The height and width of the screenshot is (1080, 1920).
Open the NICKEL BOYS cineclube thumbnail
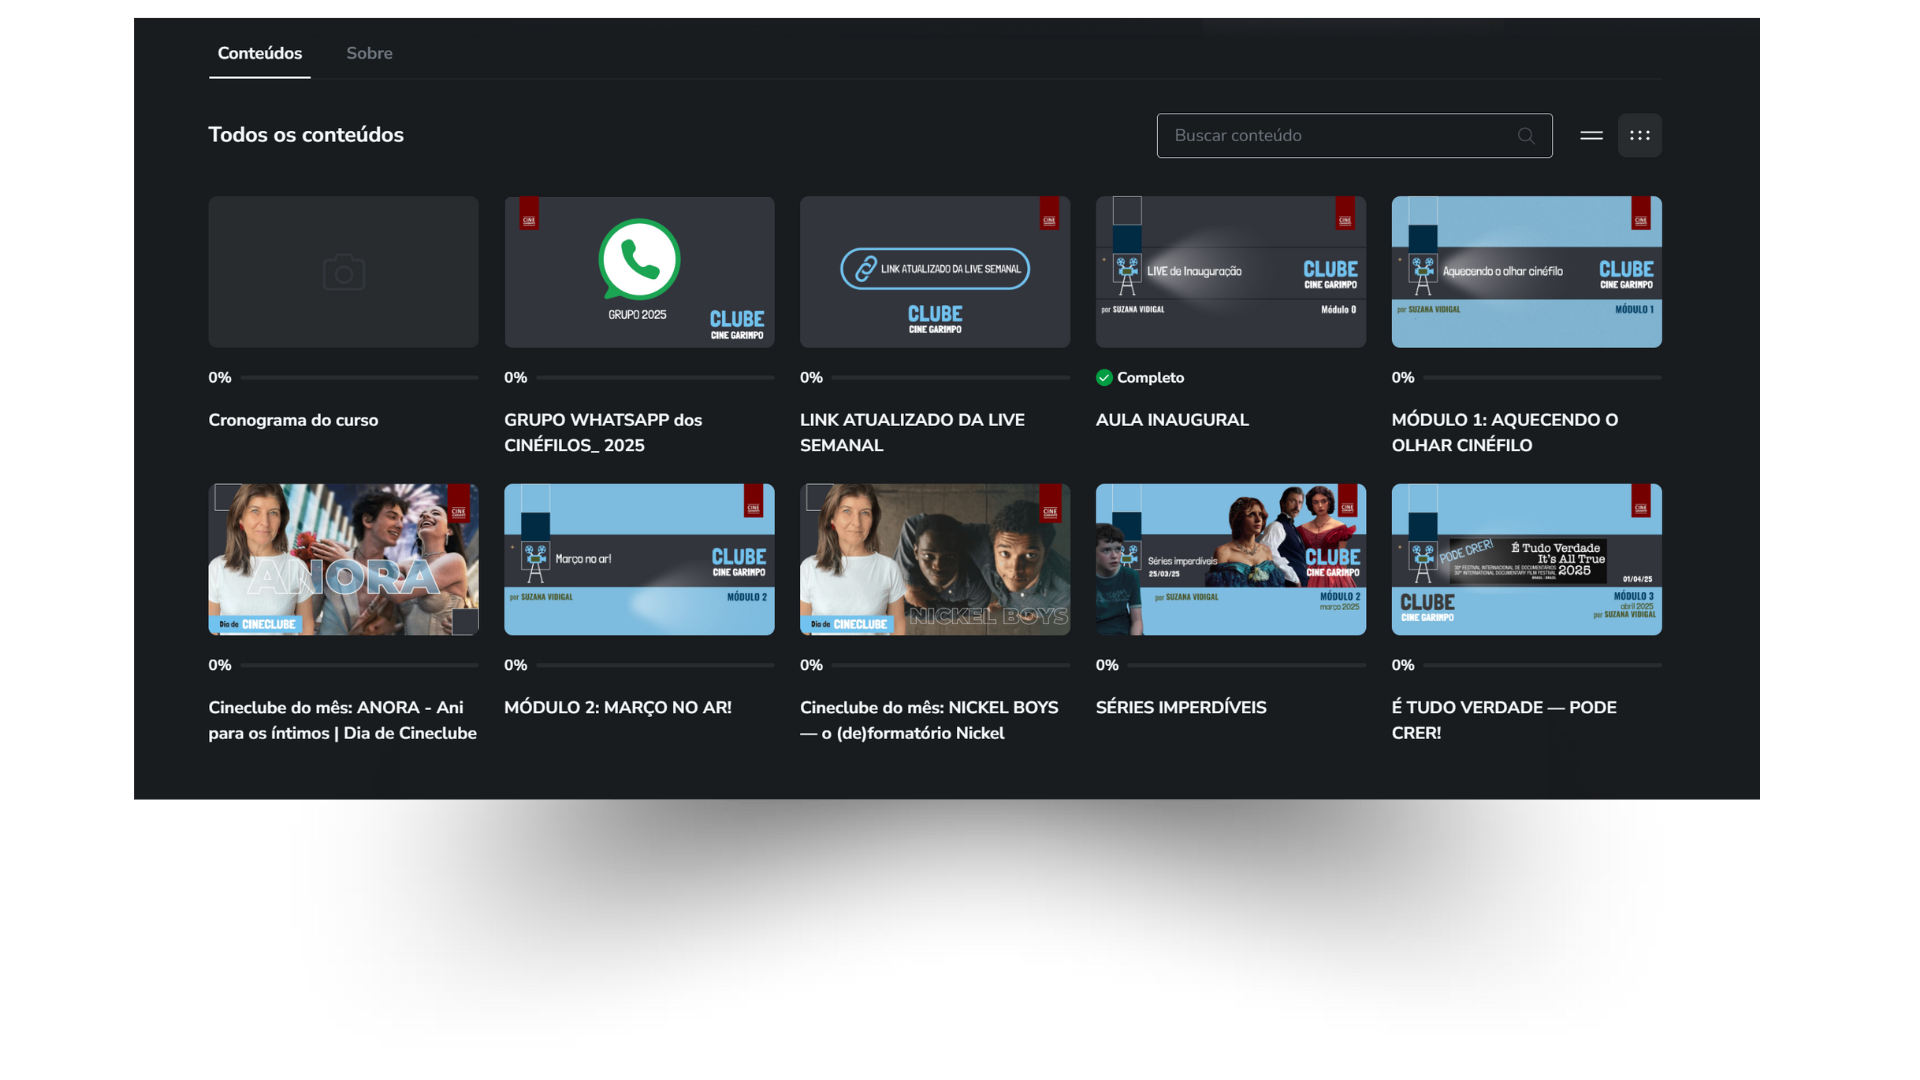tap(934, 560)
